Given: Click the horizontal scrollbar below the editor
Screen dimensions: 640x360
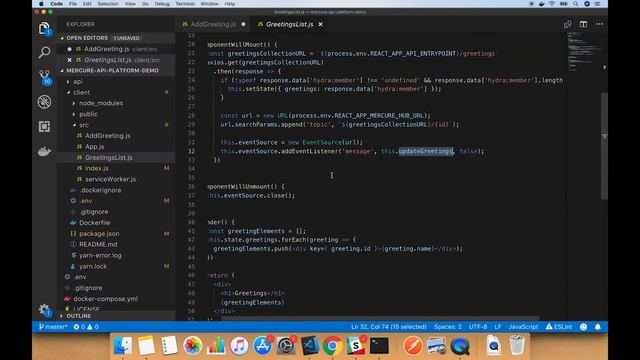Looking at the screenshot, I should coord(380,318).
